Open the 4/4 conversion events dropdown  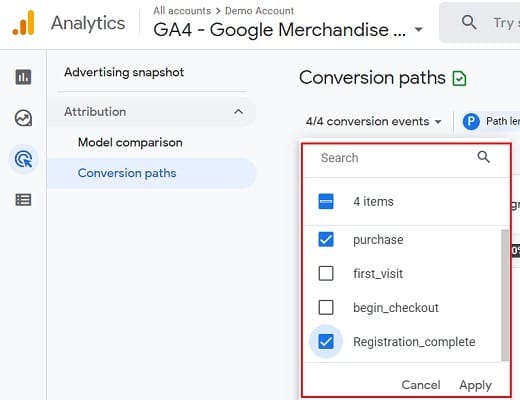click(x=374, y=121)
